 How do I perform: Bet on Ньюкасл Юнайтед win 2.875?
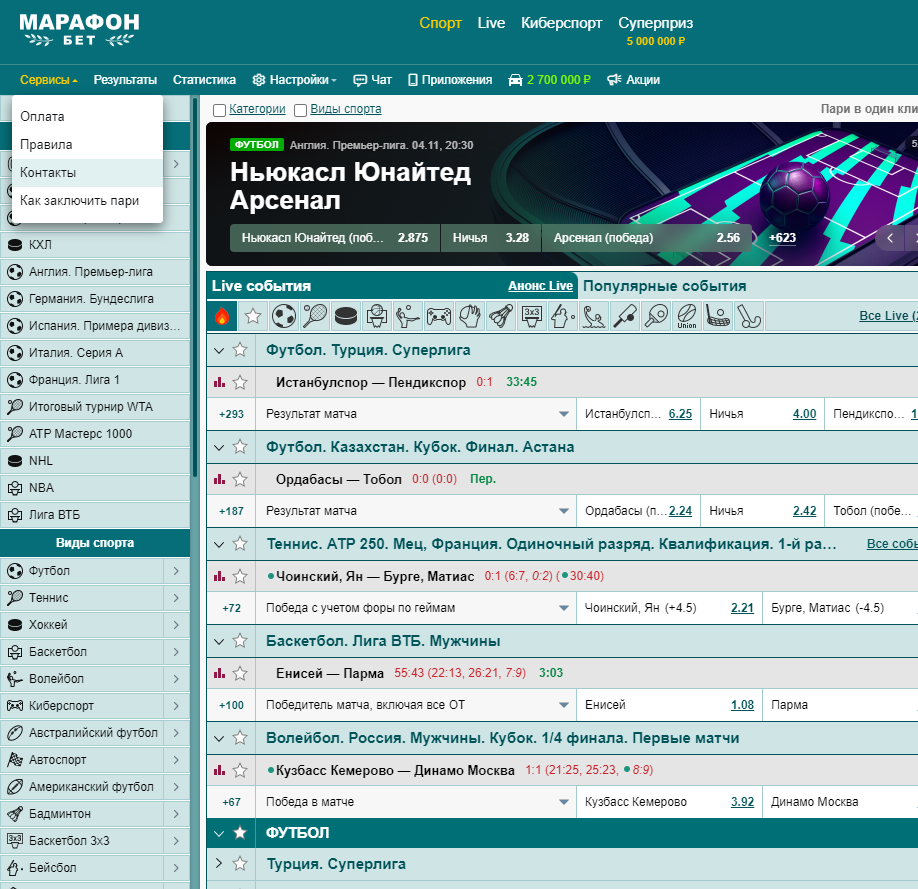click(x=335, y=238)
